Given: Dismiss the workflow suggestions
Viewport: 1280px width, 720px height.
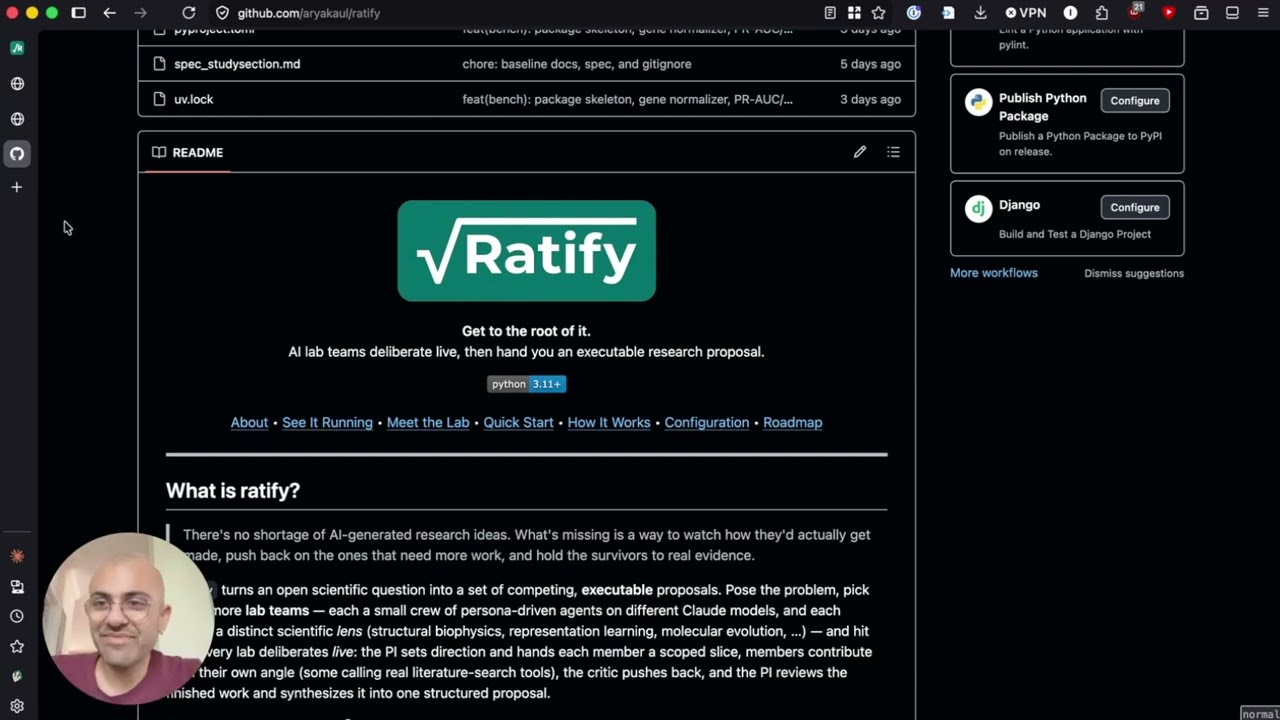Looking at the screenshot, I should coord(1134,273).
